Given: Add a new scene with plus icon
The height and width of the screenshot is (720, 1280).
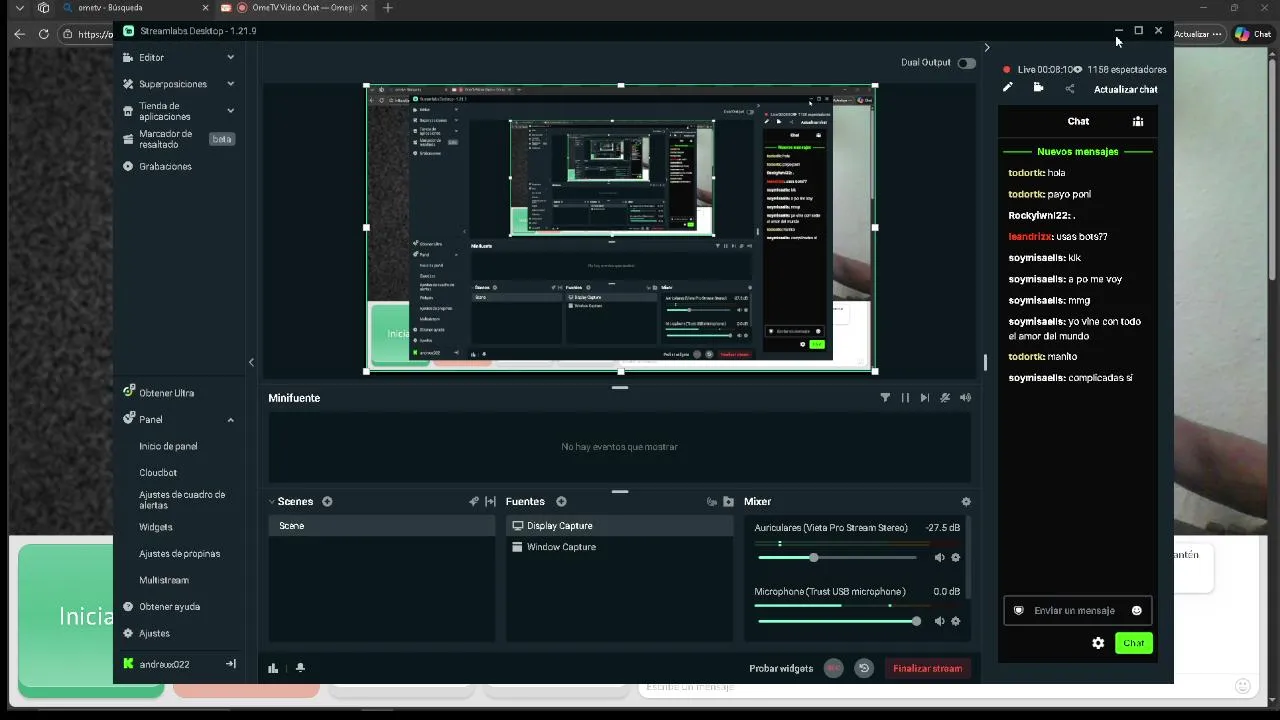Looking at the screenshot, I should [327, 502].
